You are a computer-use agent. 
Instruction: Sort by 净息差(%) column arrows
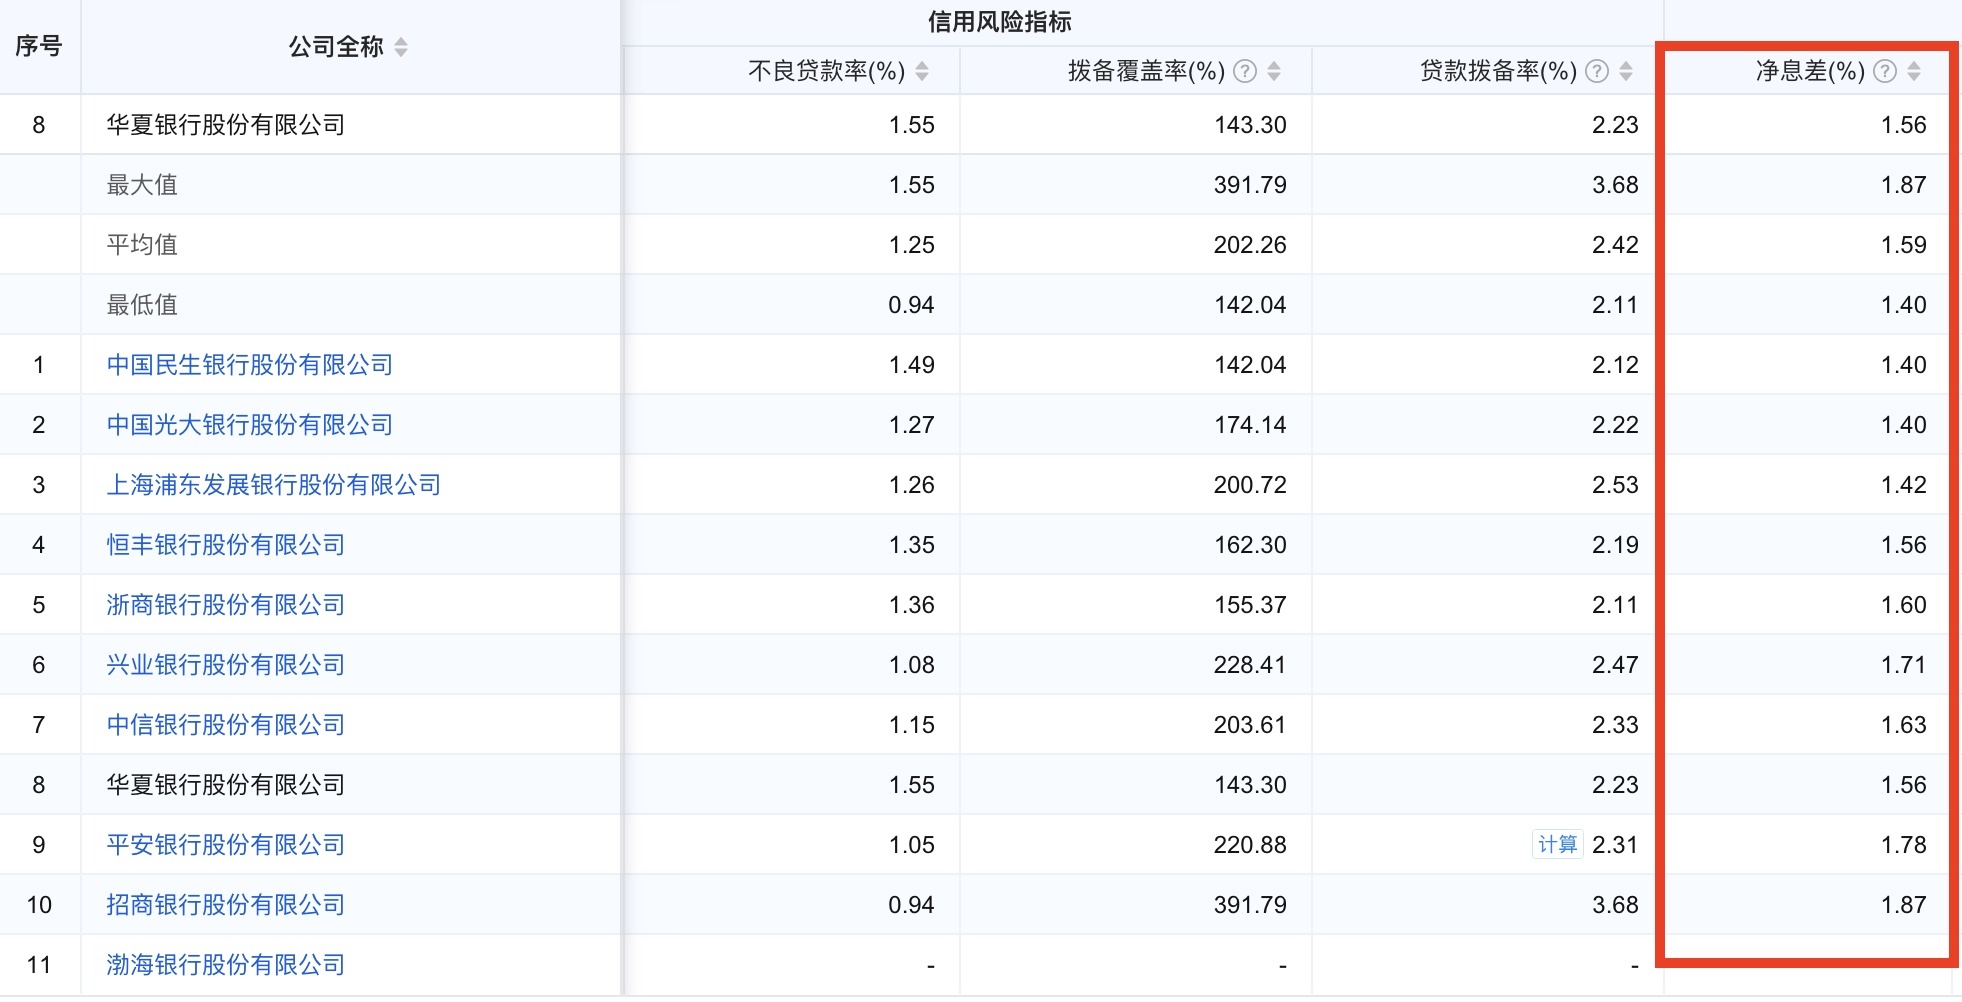(x=1914, y=71)
